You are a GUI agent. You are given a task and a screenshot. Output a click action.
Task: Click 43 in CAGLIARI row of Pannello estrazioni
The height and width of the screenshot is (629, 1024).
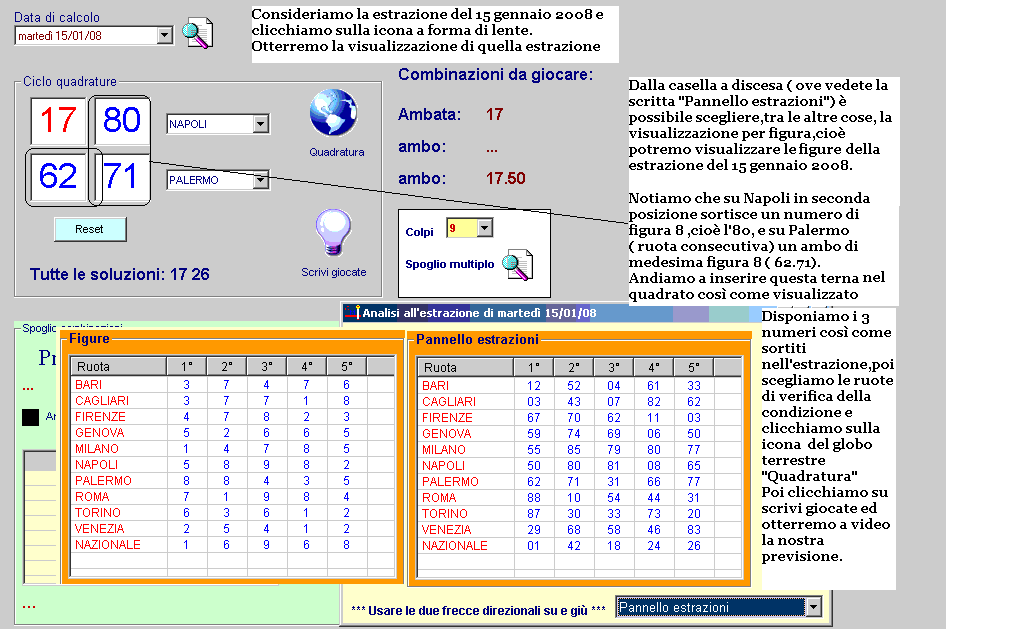(574, 402)
